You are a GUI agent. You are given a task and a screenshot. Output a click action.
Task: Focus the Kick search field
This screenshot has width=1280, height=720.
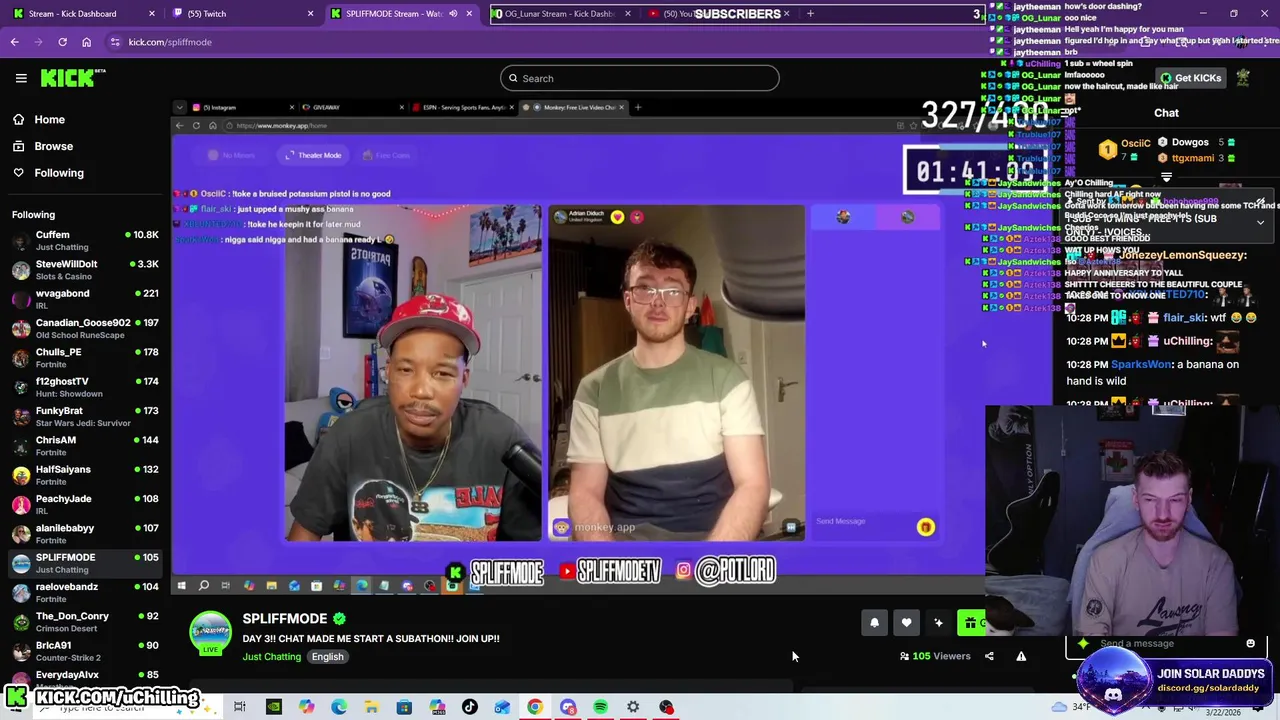click(640, 78)
